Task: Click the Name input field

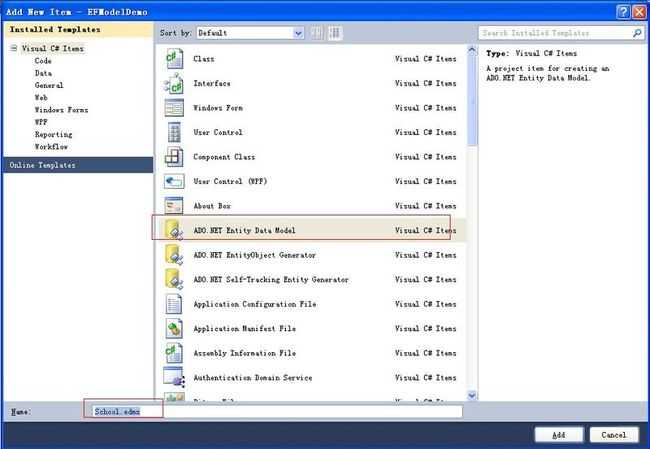Action: click(276, 411)
